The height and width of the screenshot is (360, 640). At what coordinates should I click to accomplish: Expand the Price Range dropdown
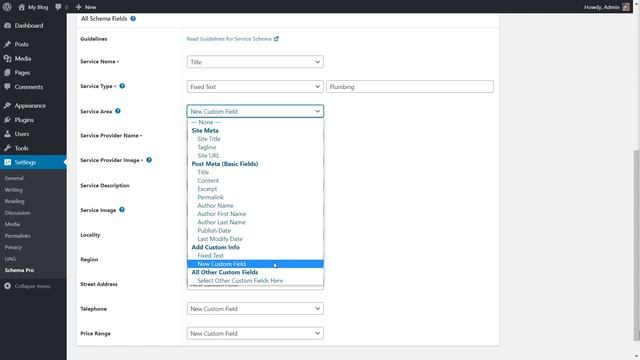coord(255,333)
